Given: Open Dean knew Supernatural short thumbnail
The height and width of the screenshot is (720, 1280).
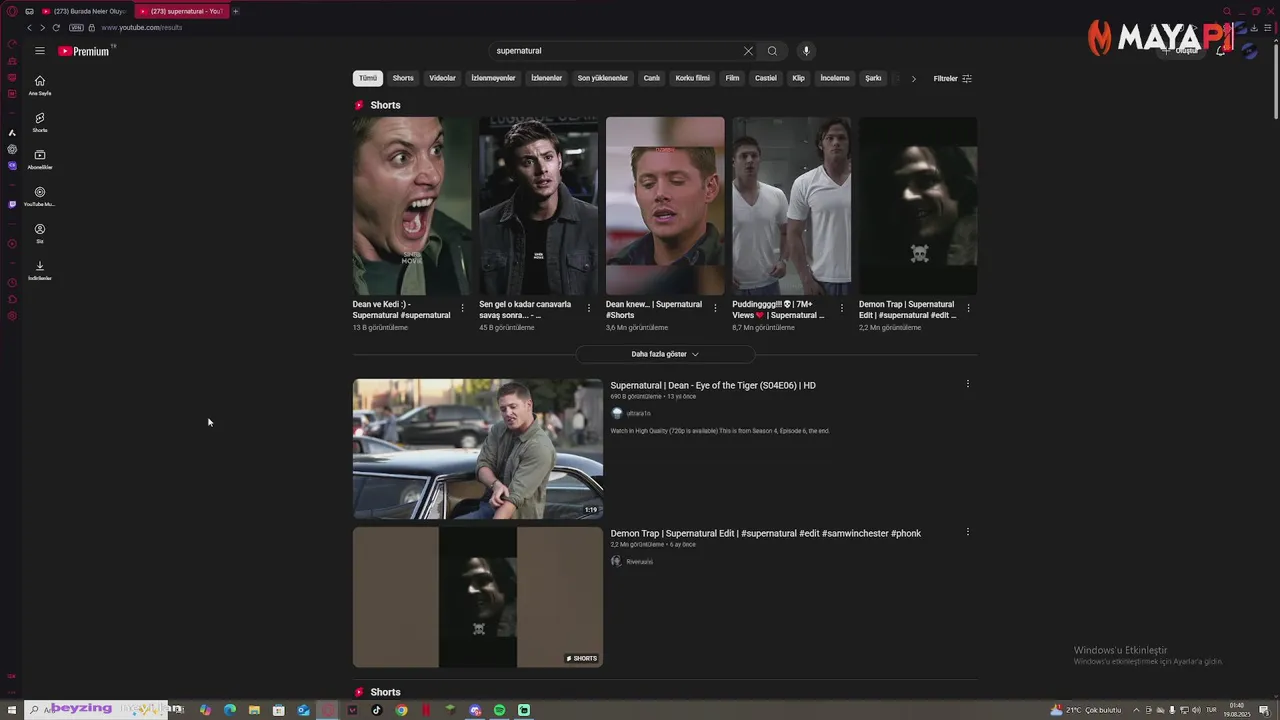Looking at the screenshot, I should (665, 206).
